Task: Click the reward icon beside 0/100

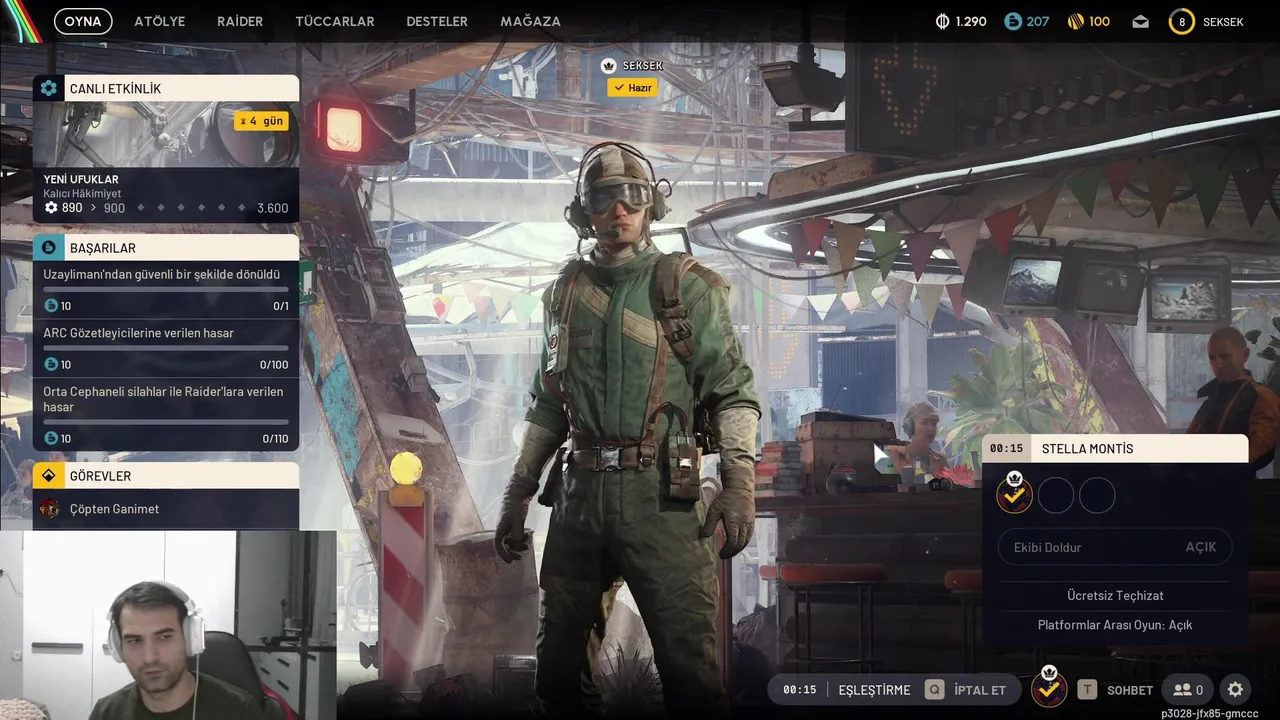Action: point(51,365)
